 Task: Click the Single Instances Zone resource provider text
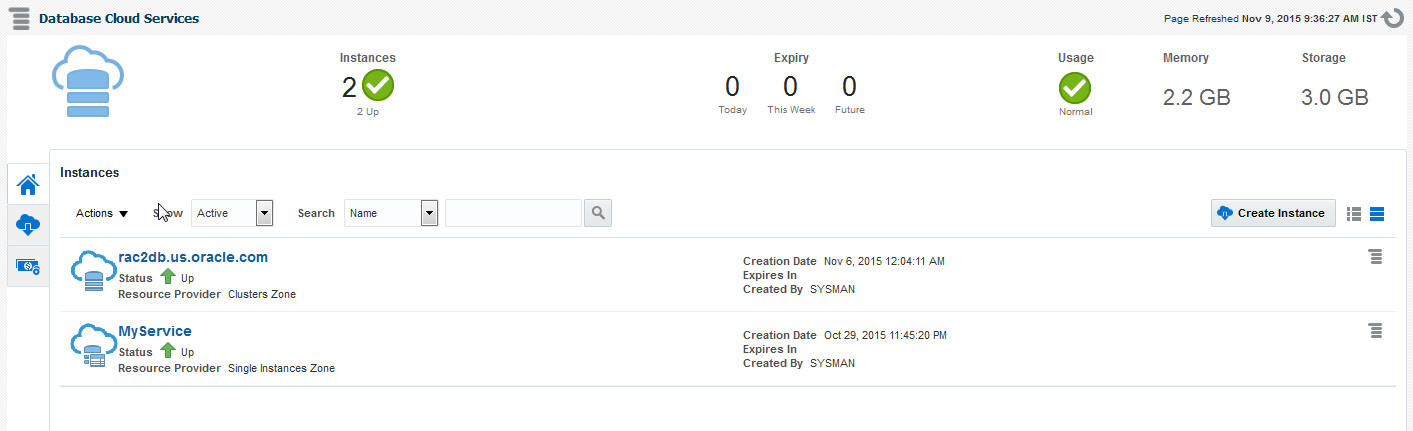(281, 369)
